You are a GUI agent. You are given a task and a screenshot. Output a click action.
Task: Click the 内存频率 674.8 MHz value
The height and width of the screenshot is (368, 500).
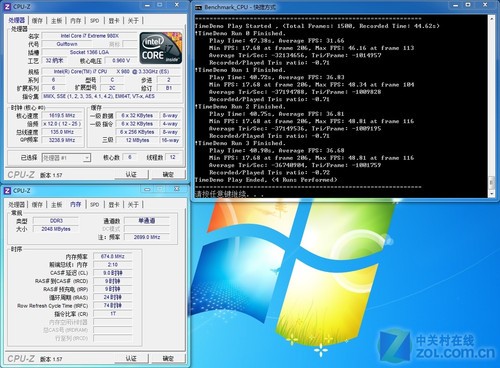click(113, 256)
